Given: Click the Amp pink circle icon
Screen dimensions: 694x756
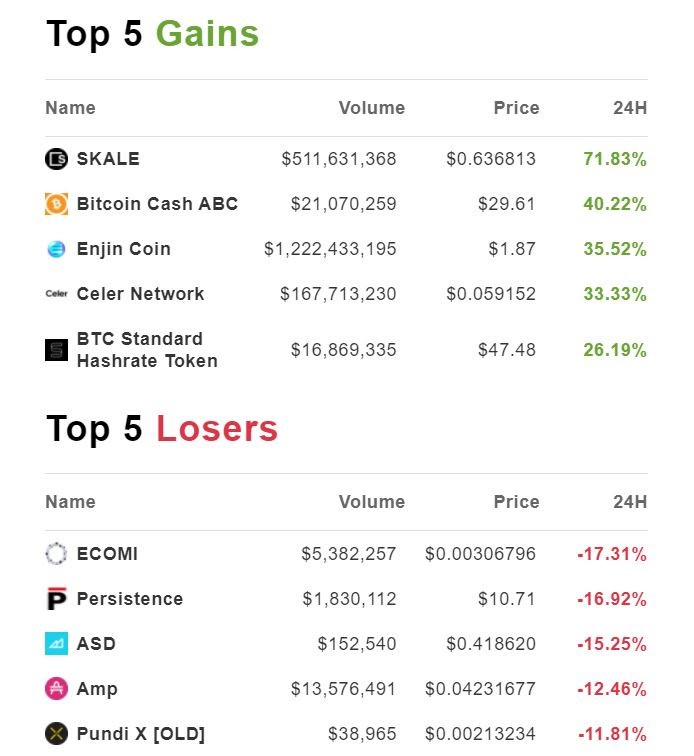Looking at the screenshot, I should [x=56, y=689].
